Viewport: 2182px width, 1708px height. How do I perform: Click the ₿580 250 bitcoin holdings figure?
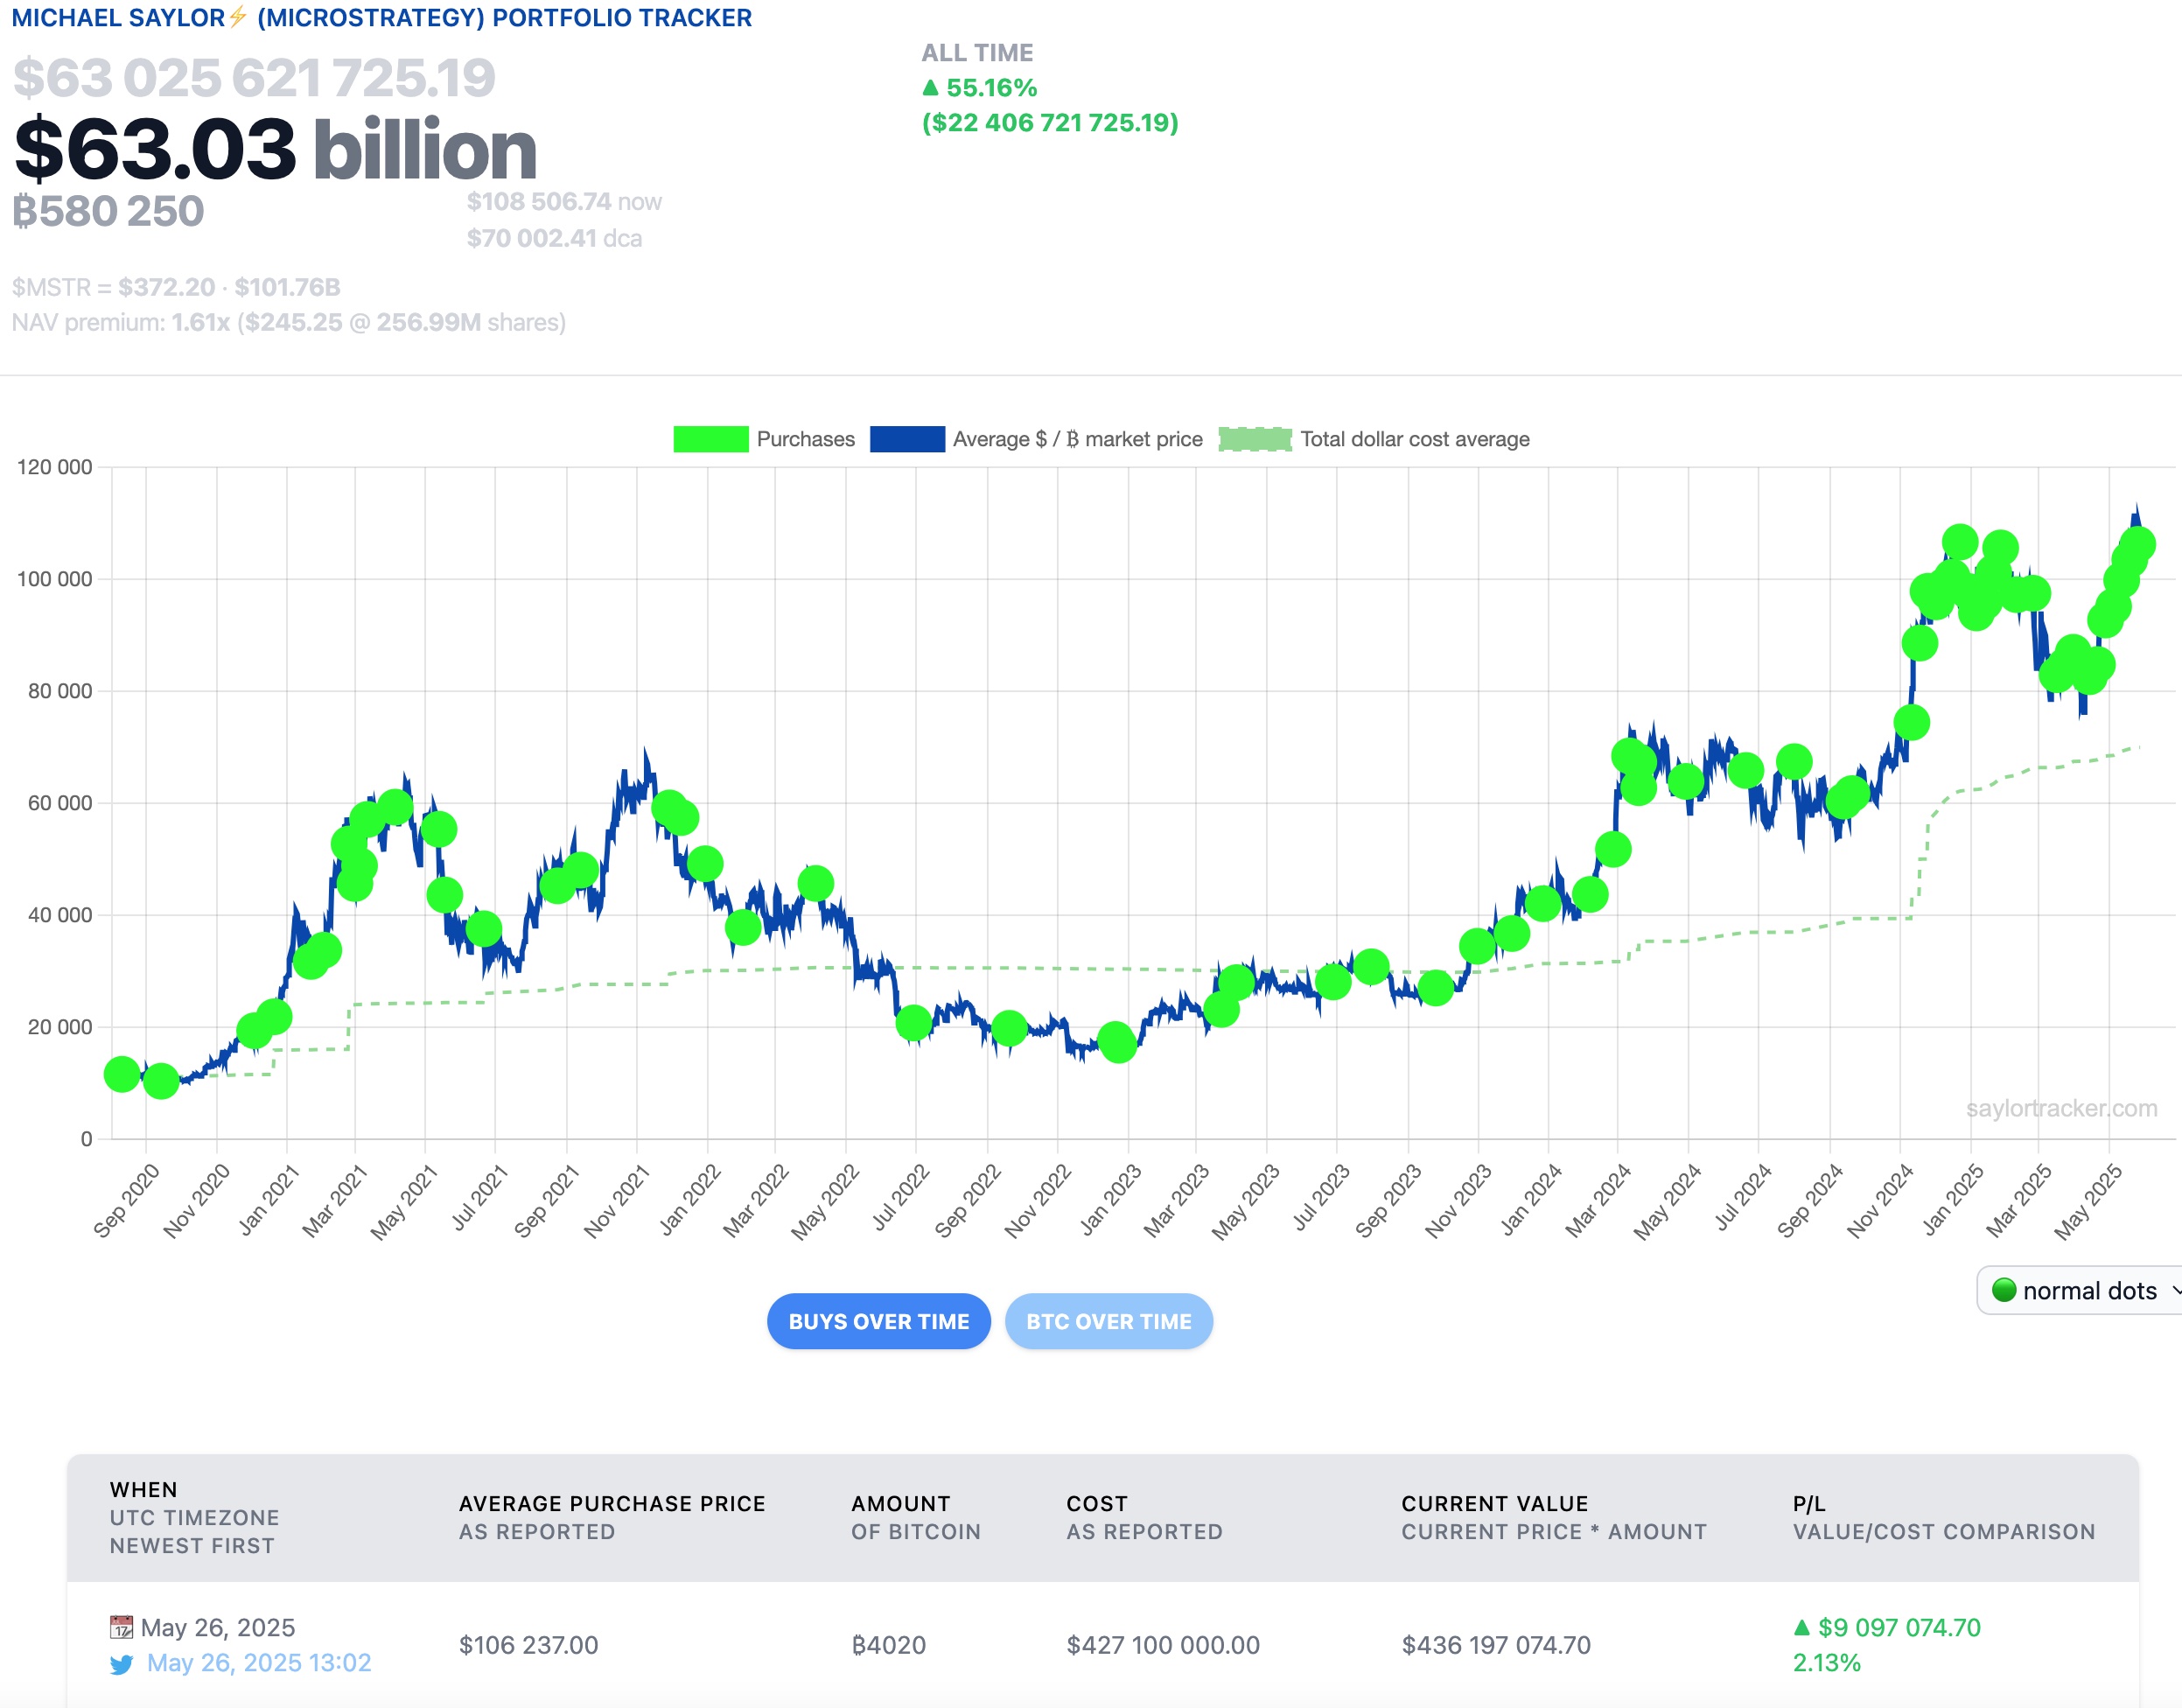click(108, 211)
